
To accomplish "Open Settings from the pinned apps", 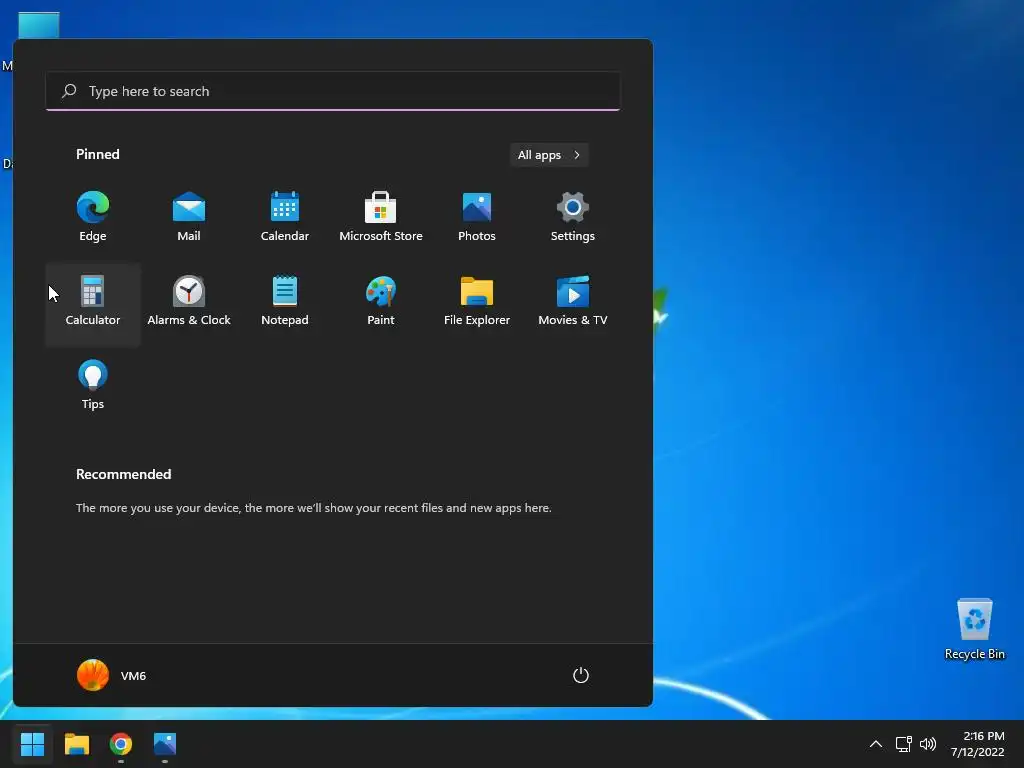I will point(573,218).
